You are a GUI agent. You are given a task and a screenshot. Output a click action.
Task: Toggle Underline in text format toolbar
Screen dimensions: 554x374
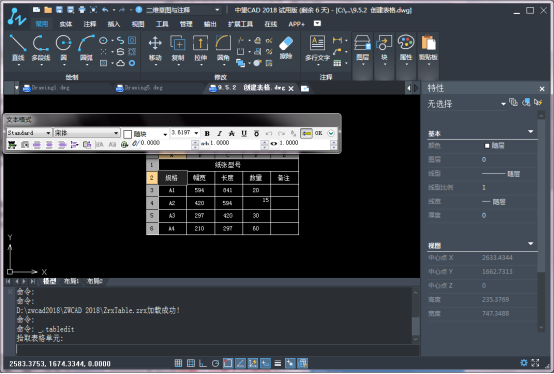point(244,133)
